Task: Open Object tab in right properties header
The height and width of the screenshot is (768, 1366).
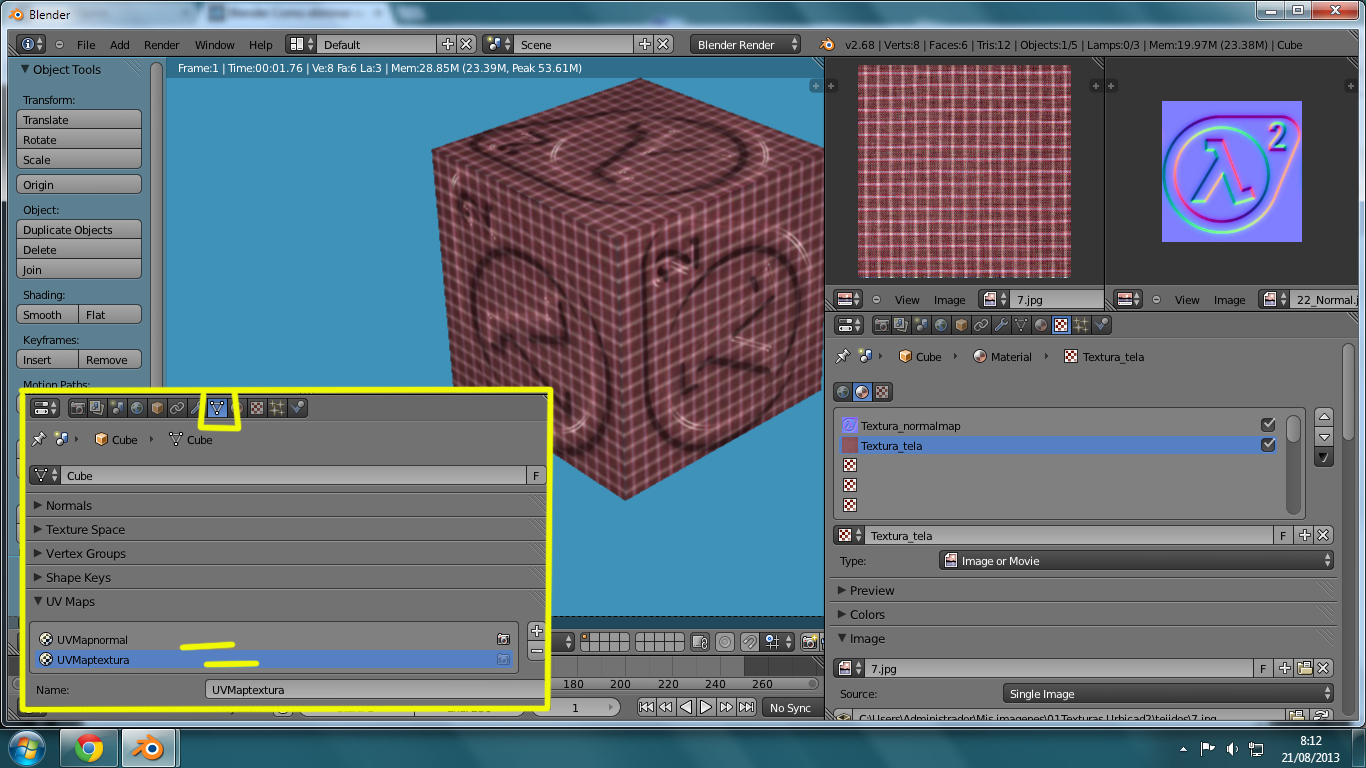Action: click(961, 325)
